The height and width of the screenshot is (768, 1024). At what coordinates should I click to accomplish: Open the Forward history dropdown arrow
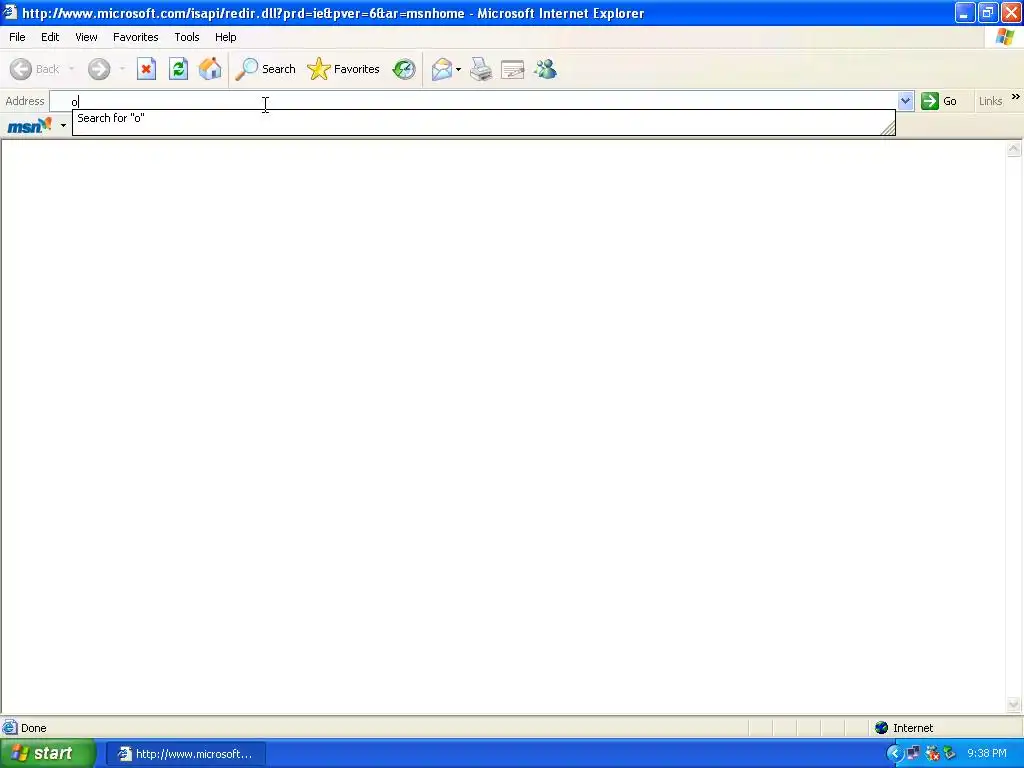pos(122,69)
